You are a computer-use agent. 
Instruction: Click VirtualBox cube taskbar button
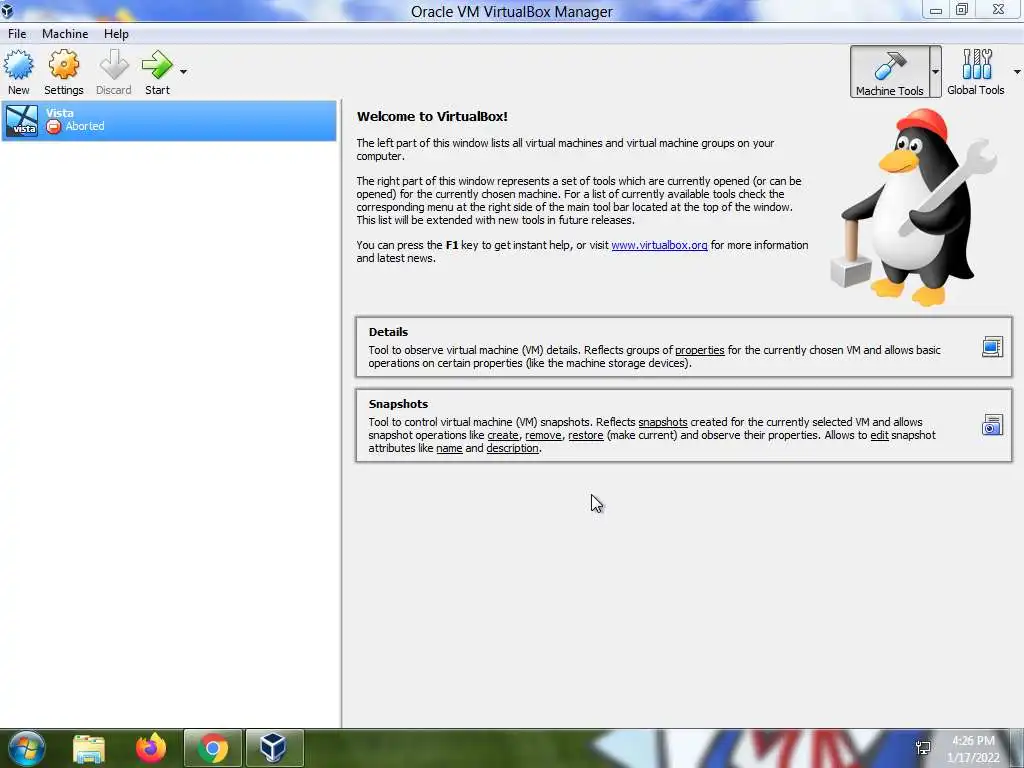point(273,748)
